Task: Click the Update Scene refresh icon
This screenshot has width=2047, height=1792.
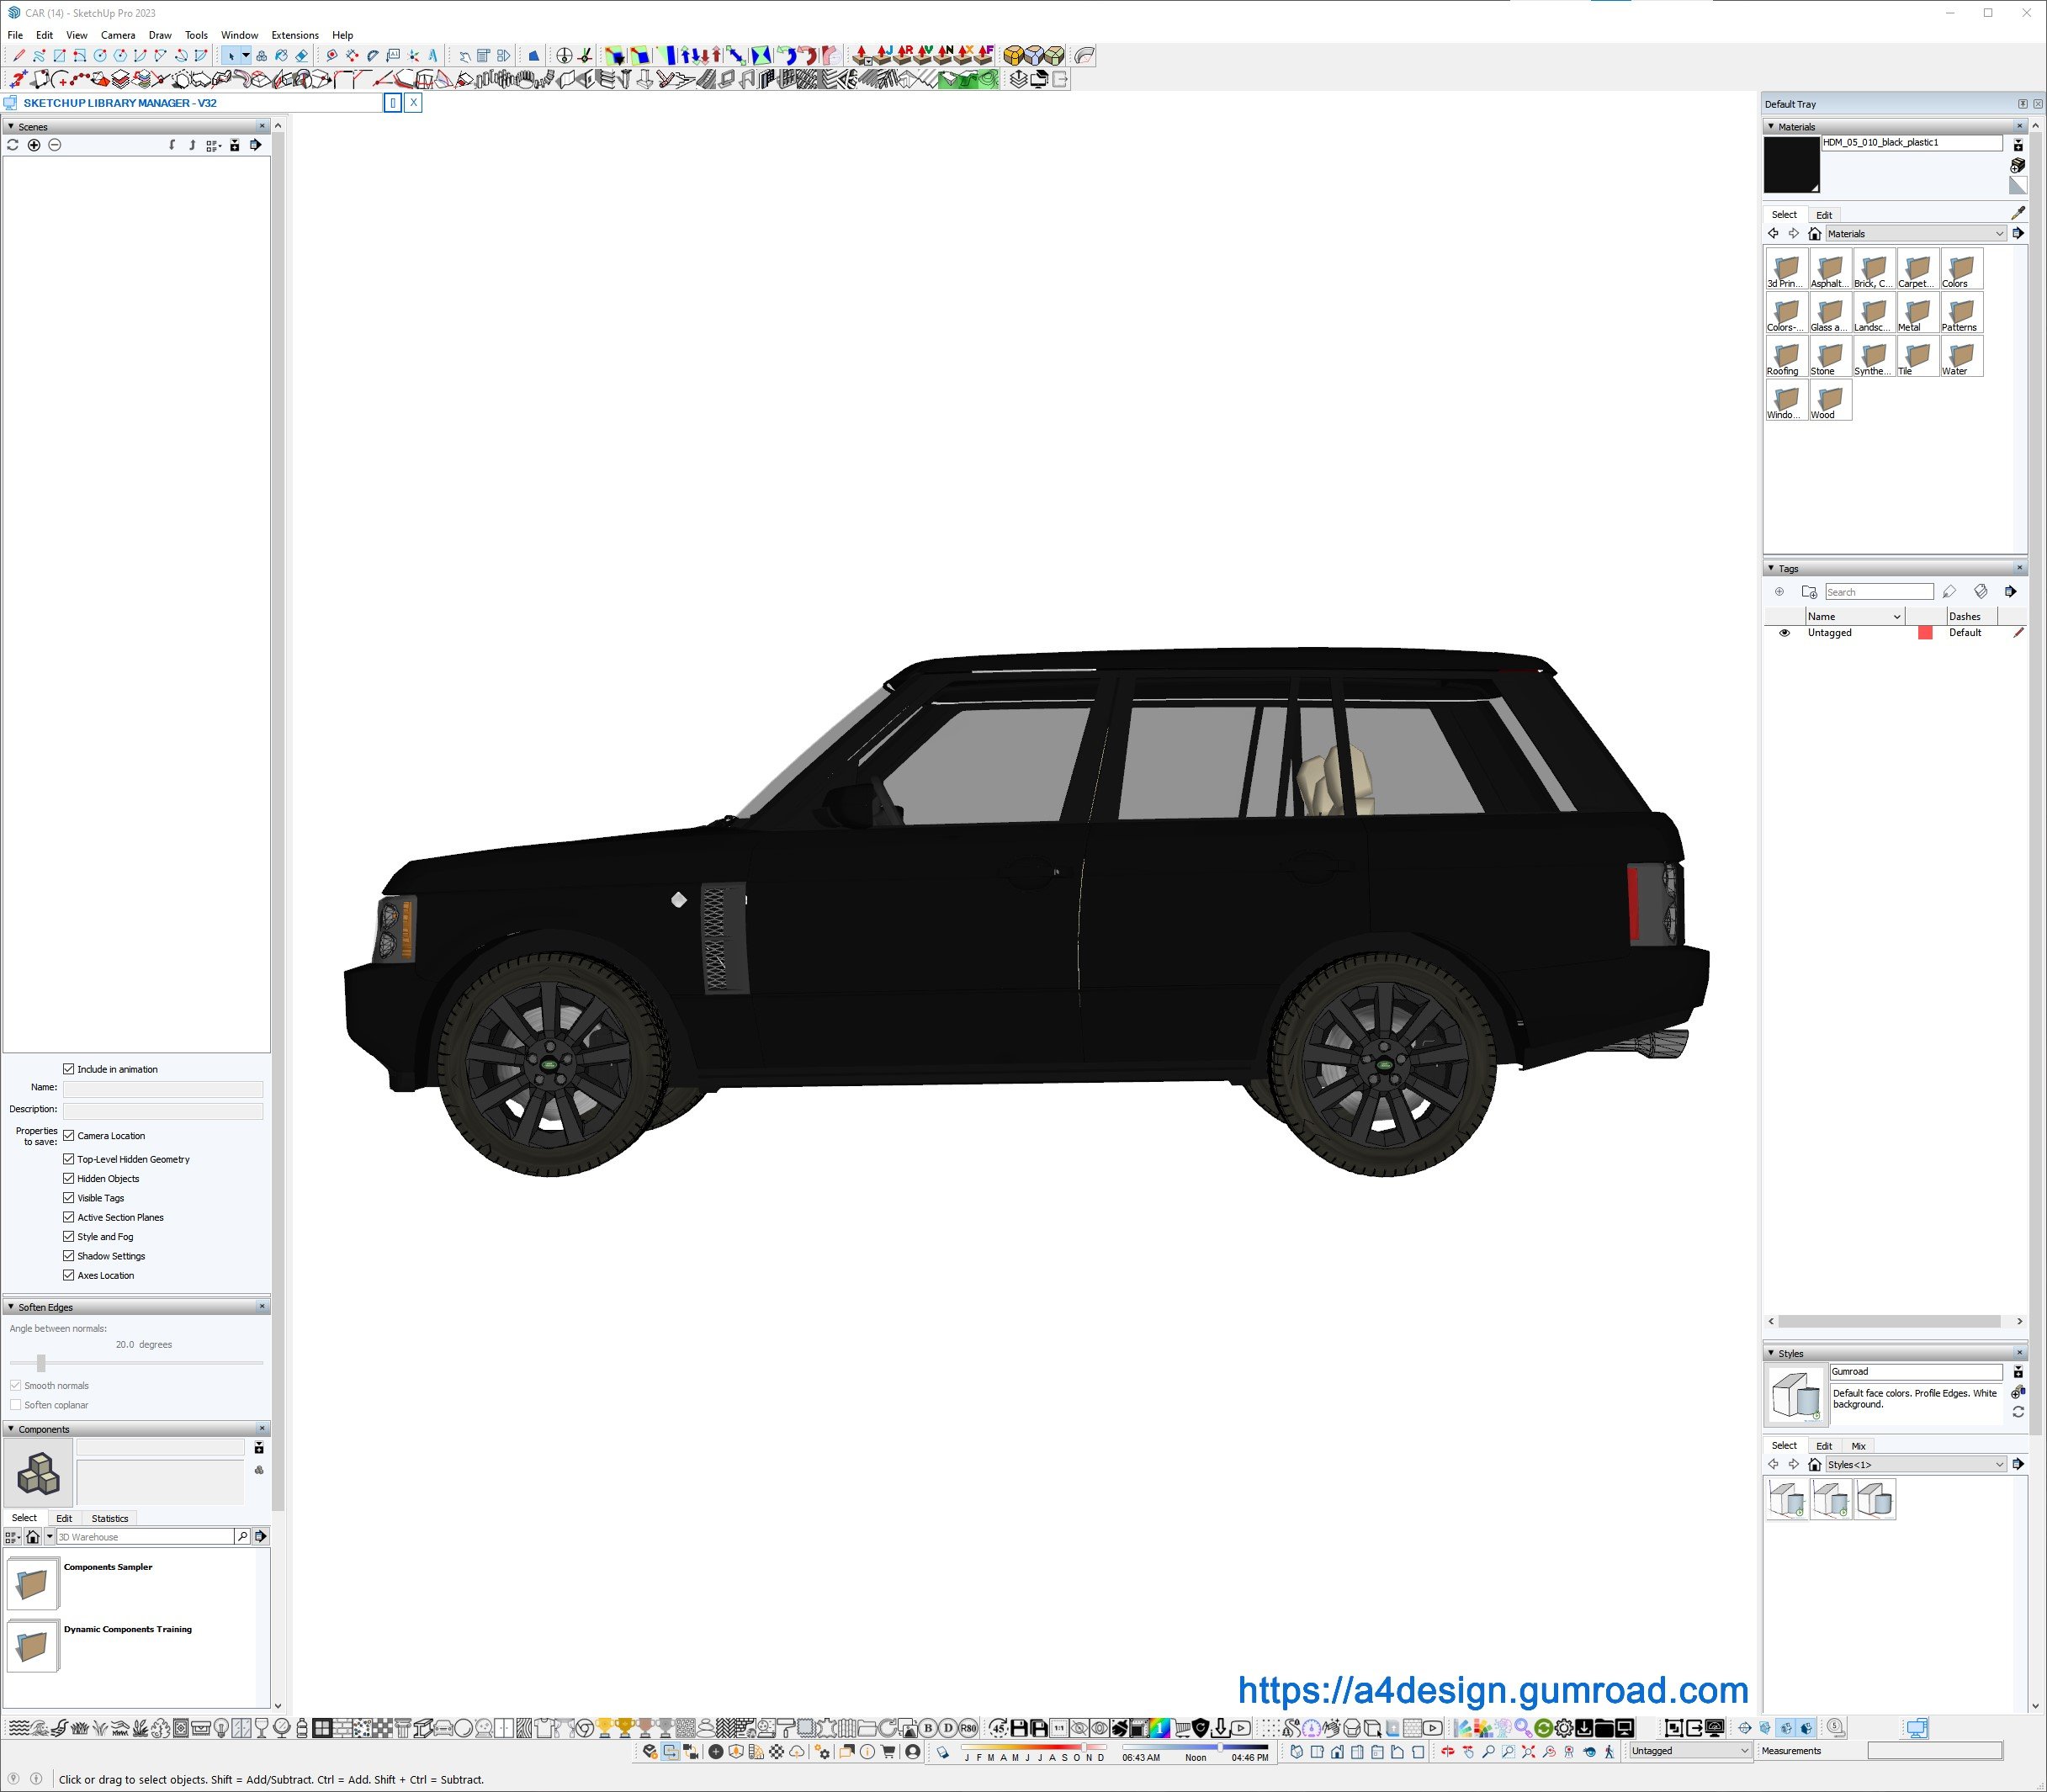Action: 13,145
